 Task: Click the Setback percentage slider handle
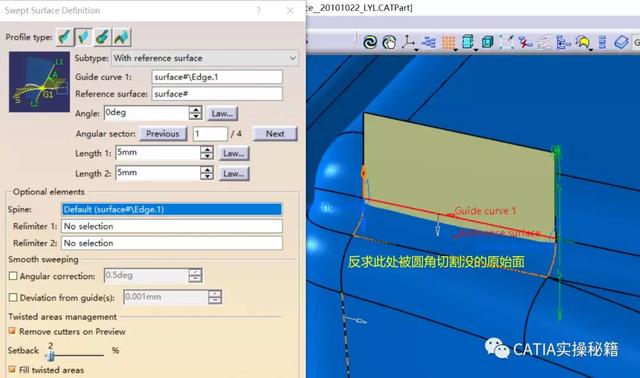(51, 356)
